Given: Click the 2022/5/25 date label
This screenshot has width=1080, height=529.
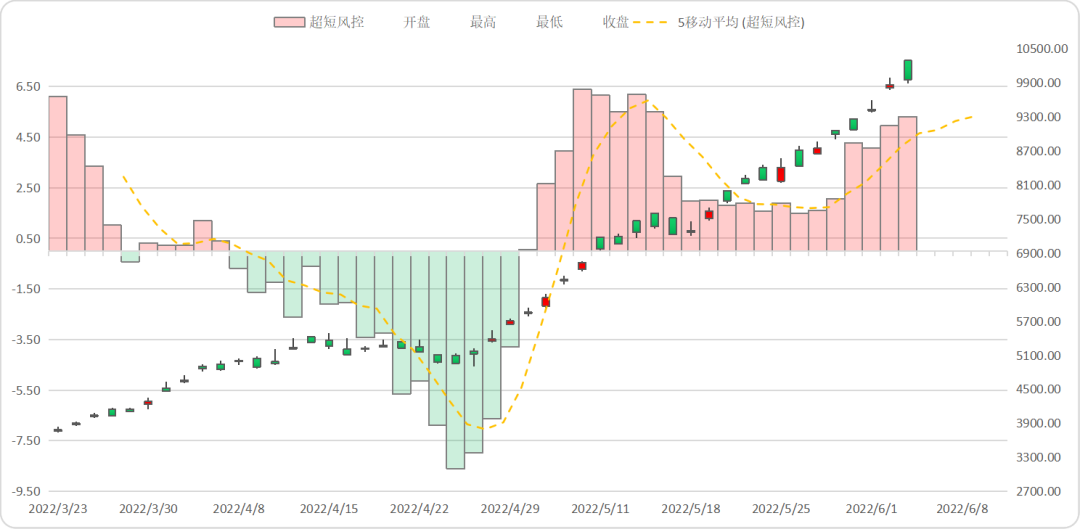Looking at the screenshot, I should click(781, 509).
